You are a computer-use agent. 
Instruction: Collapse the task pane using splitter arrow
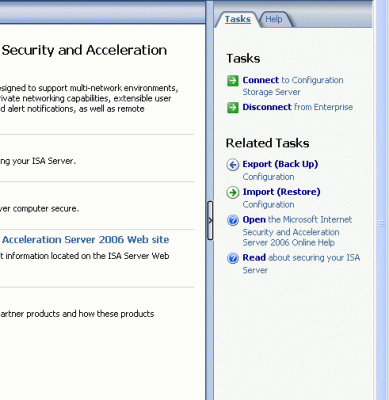(210, 220)
